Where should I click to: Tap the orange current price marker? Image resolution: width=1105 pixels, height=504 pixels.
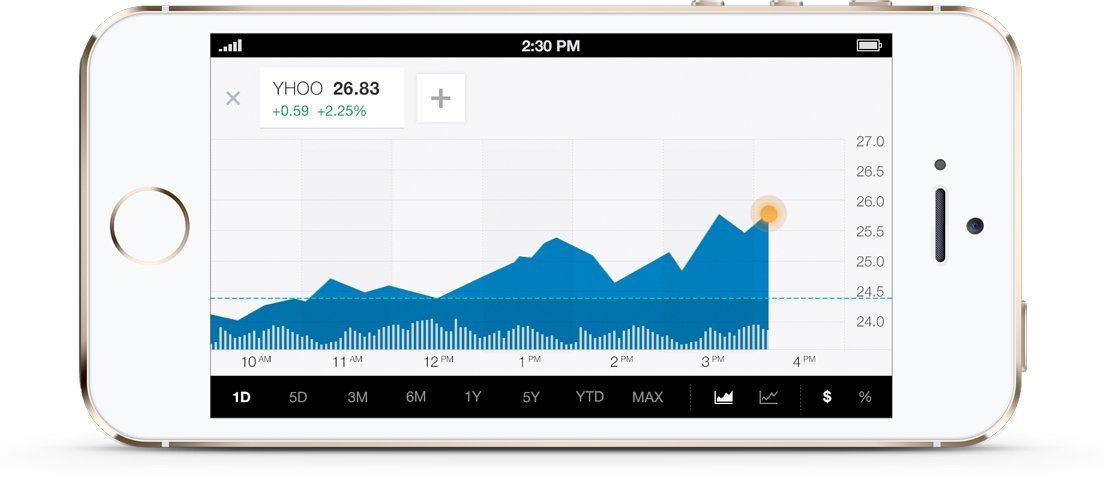[x=768, y=214]
